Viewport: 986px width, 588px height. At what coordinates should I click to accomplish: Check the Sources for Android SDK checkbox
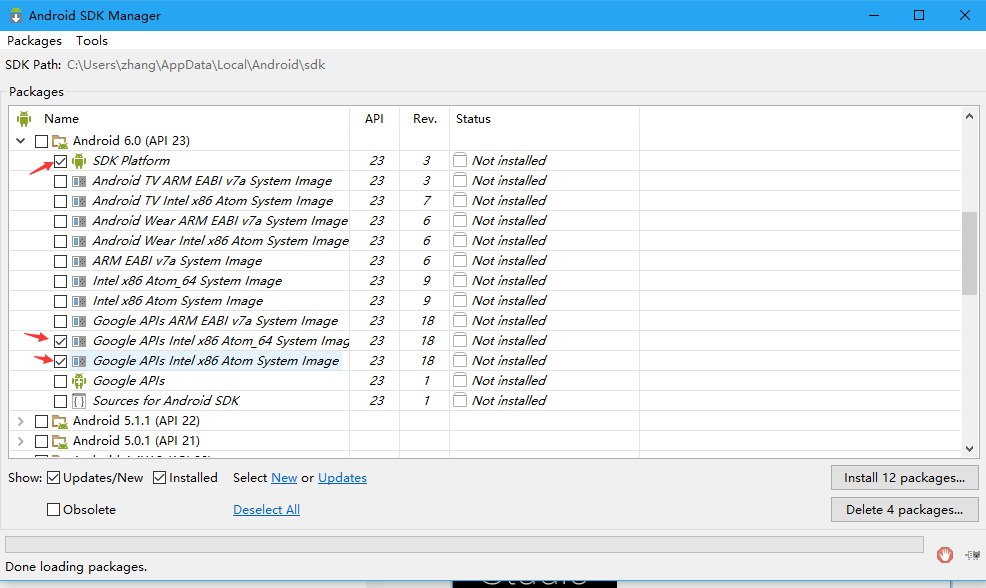[60, 401]
